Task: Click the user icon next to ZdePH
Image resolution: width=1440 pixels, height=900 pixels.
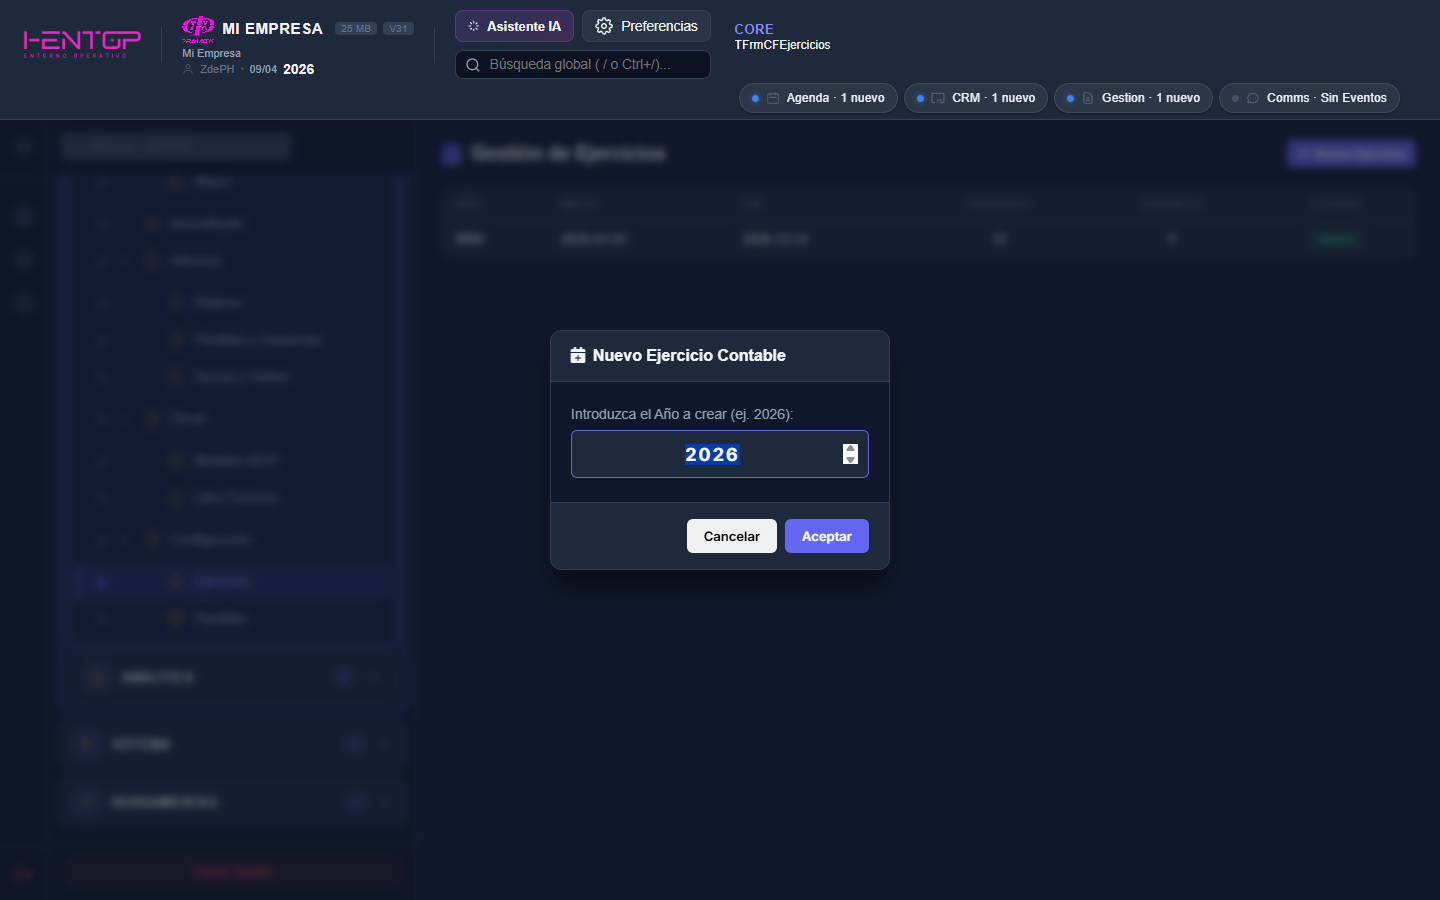Action: coord(188,69)
